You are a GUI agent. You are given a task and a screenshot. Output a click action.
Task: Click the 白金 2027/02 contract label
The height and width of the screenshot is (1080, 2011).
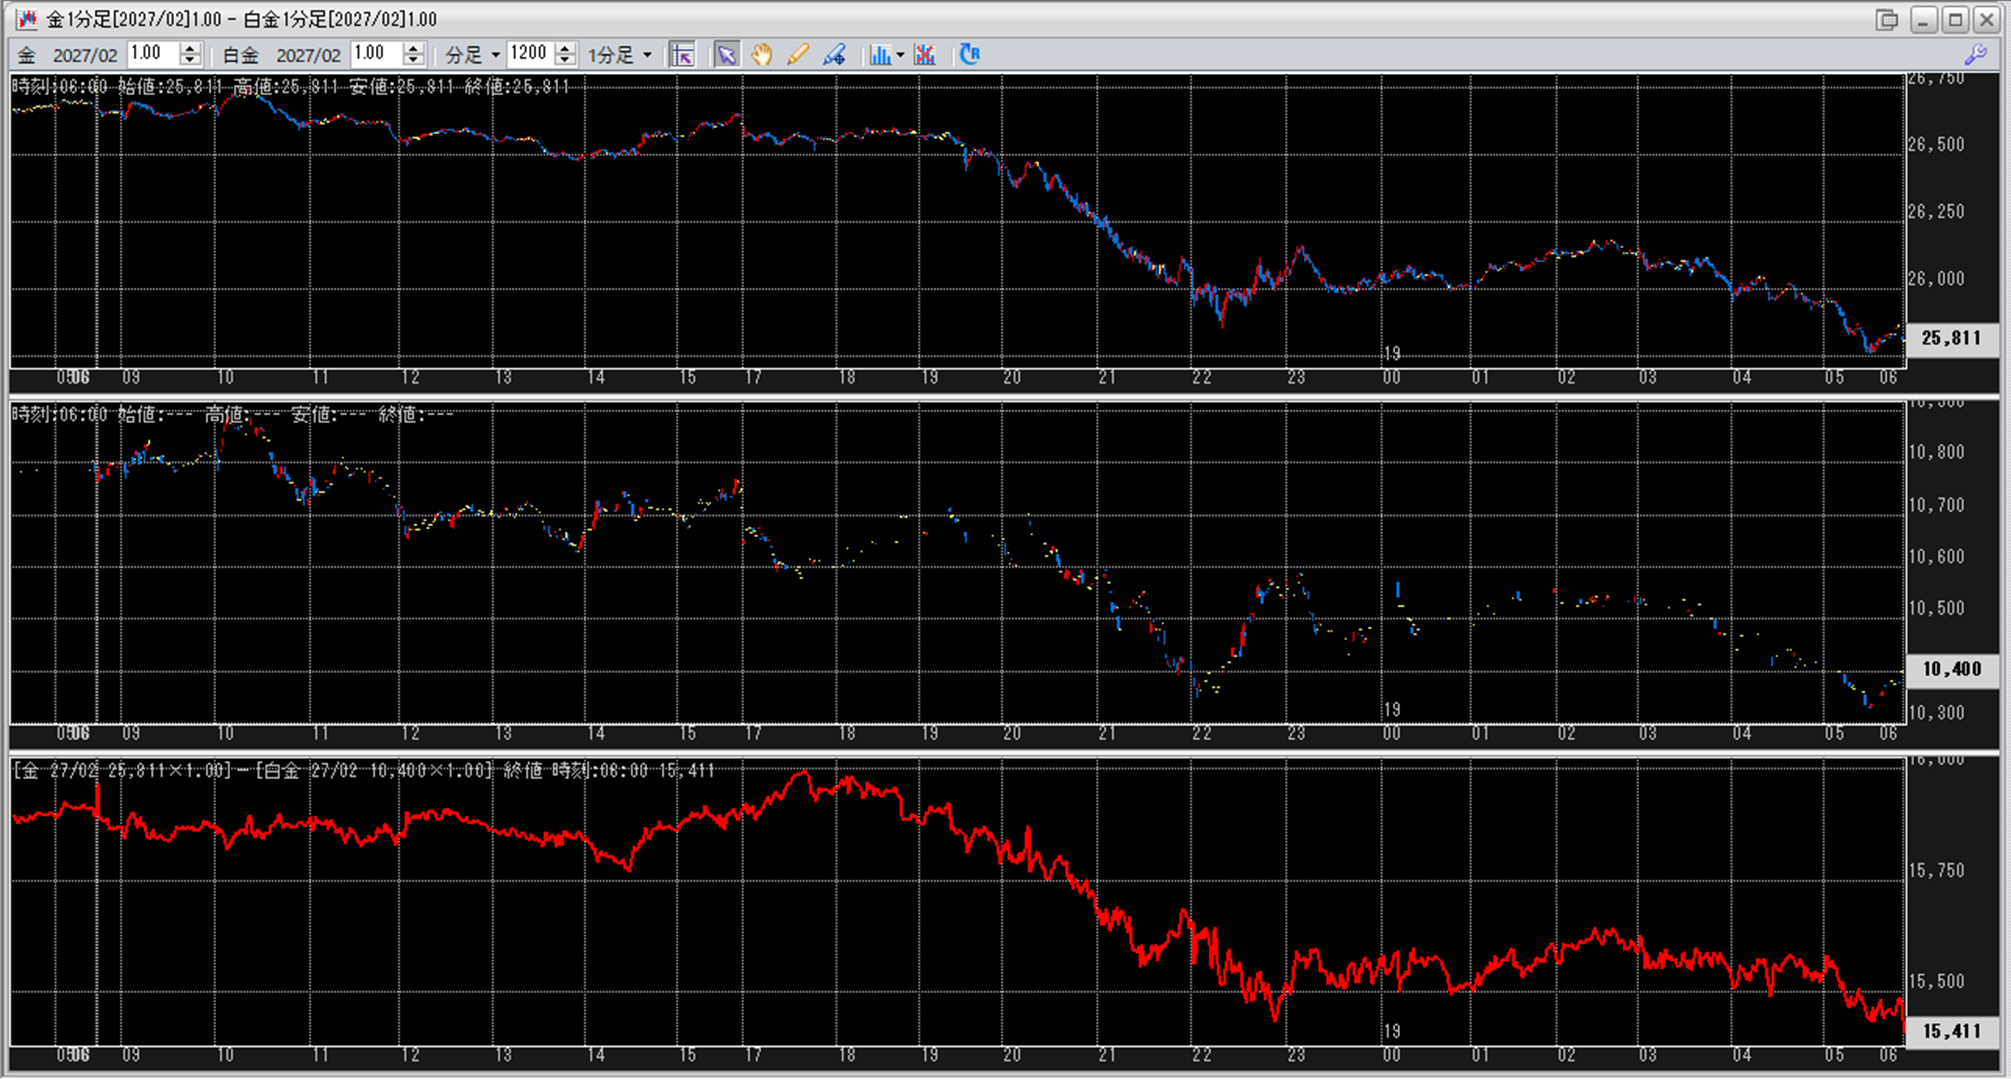[x=307, y=56]
